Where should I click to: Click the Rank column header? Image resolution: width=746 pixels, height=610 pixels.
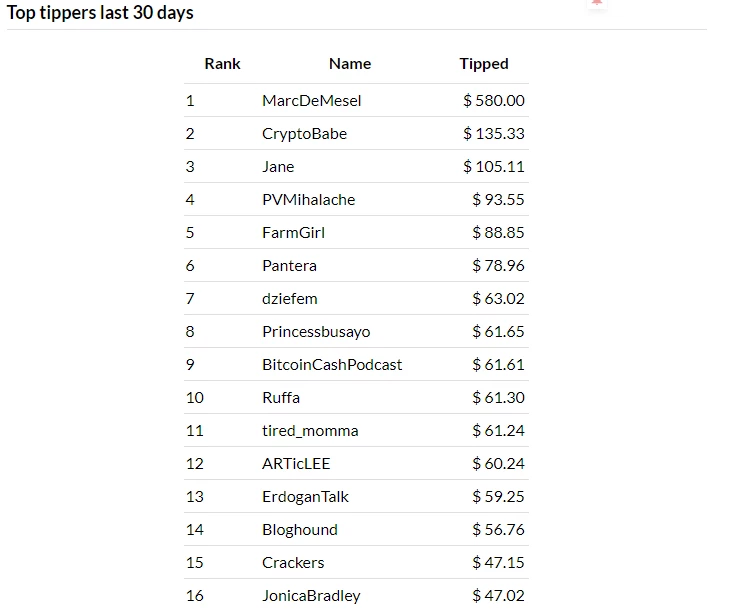pyautogui.click(x=222, y=64)
